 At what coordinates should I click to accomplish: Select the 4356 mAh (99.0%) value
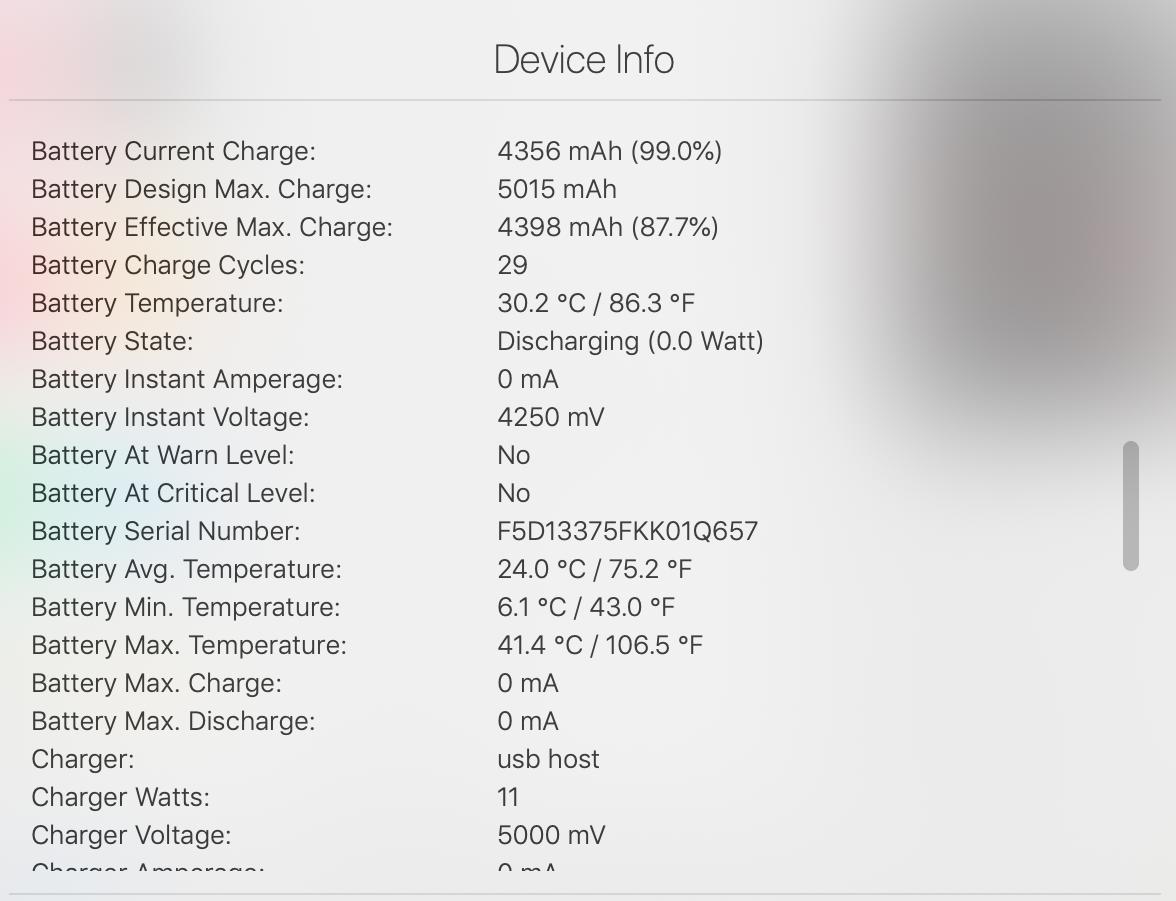[609, 151]
